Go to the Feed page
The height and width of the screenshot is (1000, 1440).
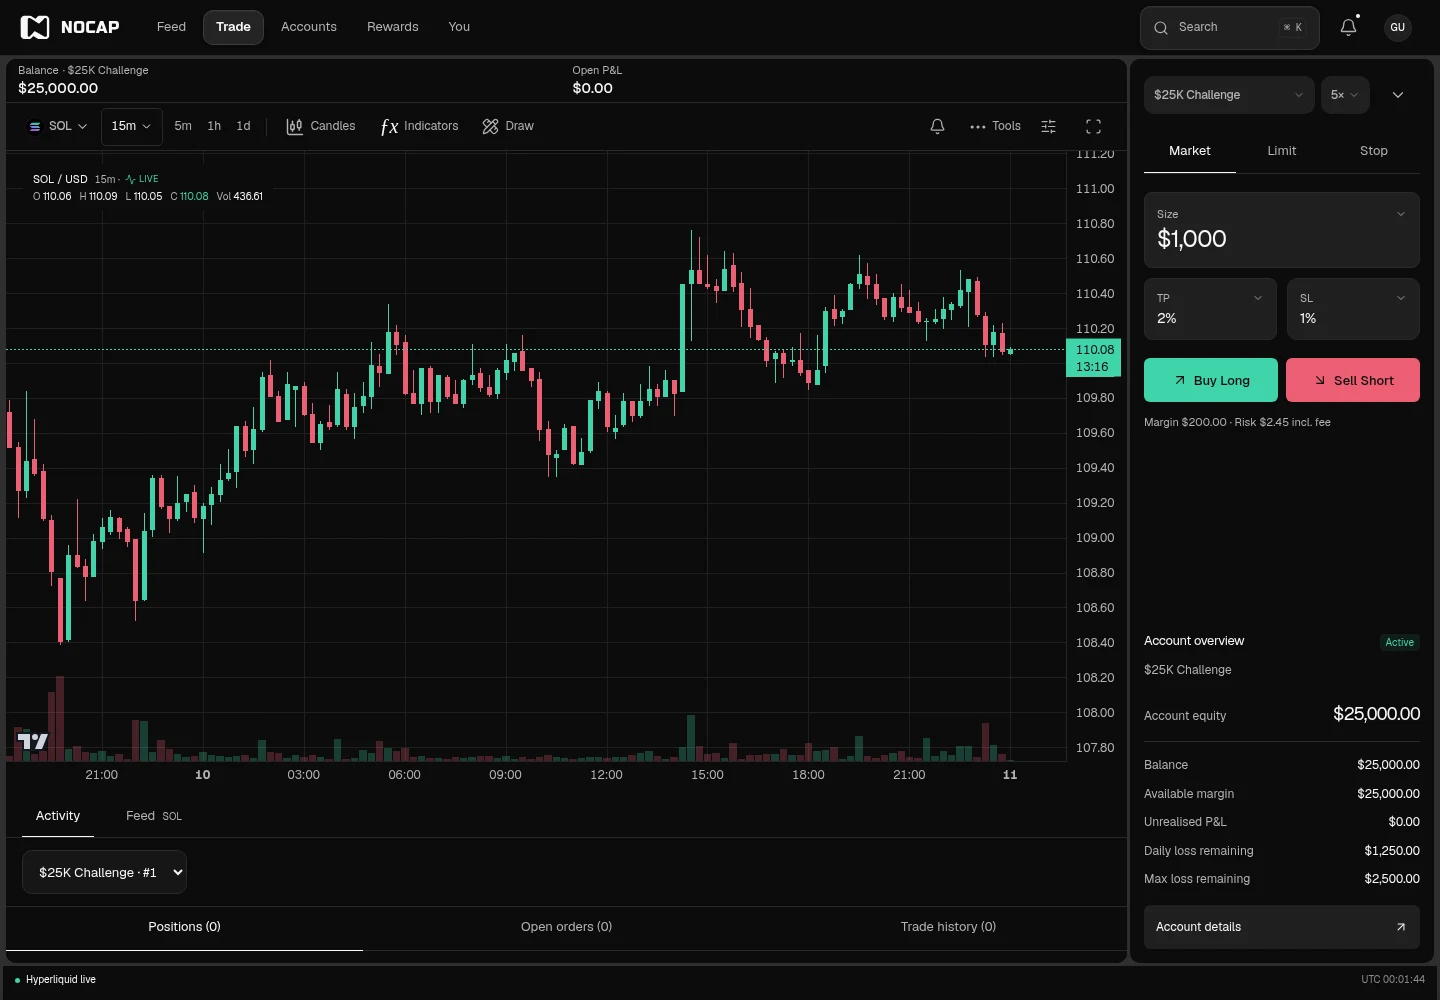pyautogui.click(x=171, y=27)
